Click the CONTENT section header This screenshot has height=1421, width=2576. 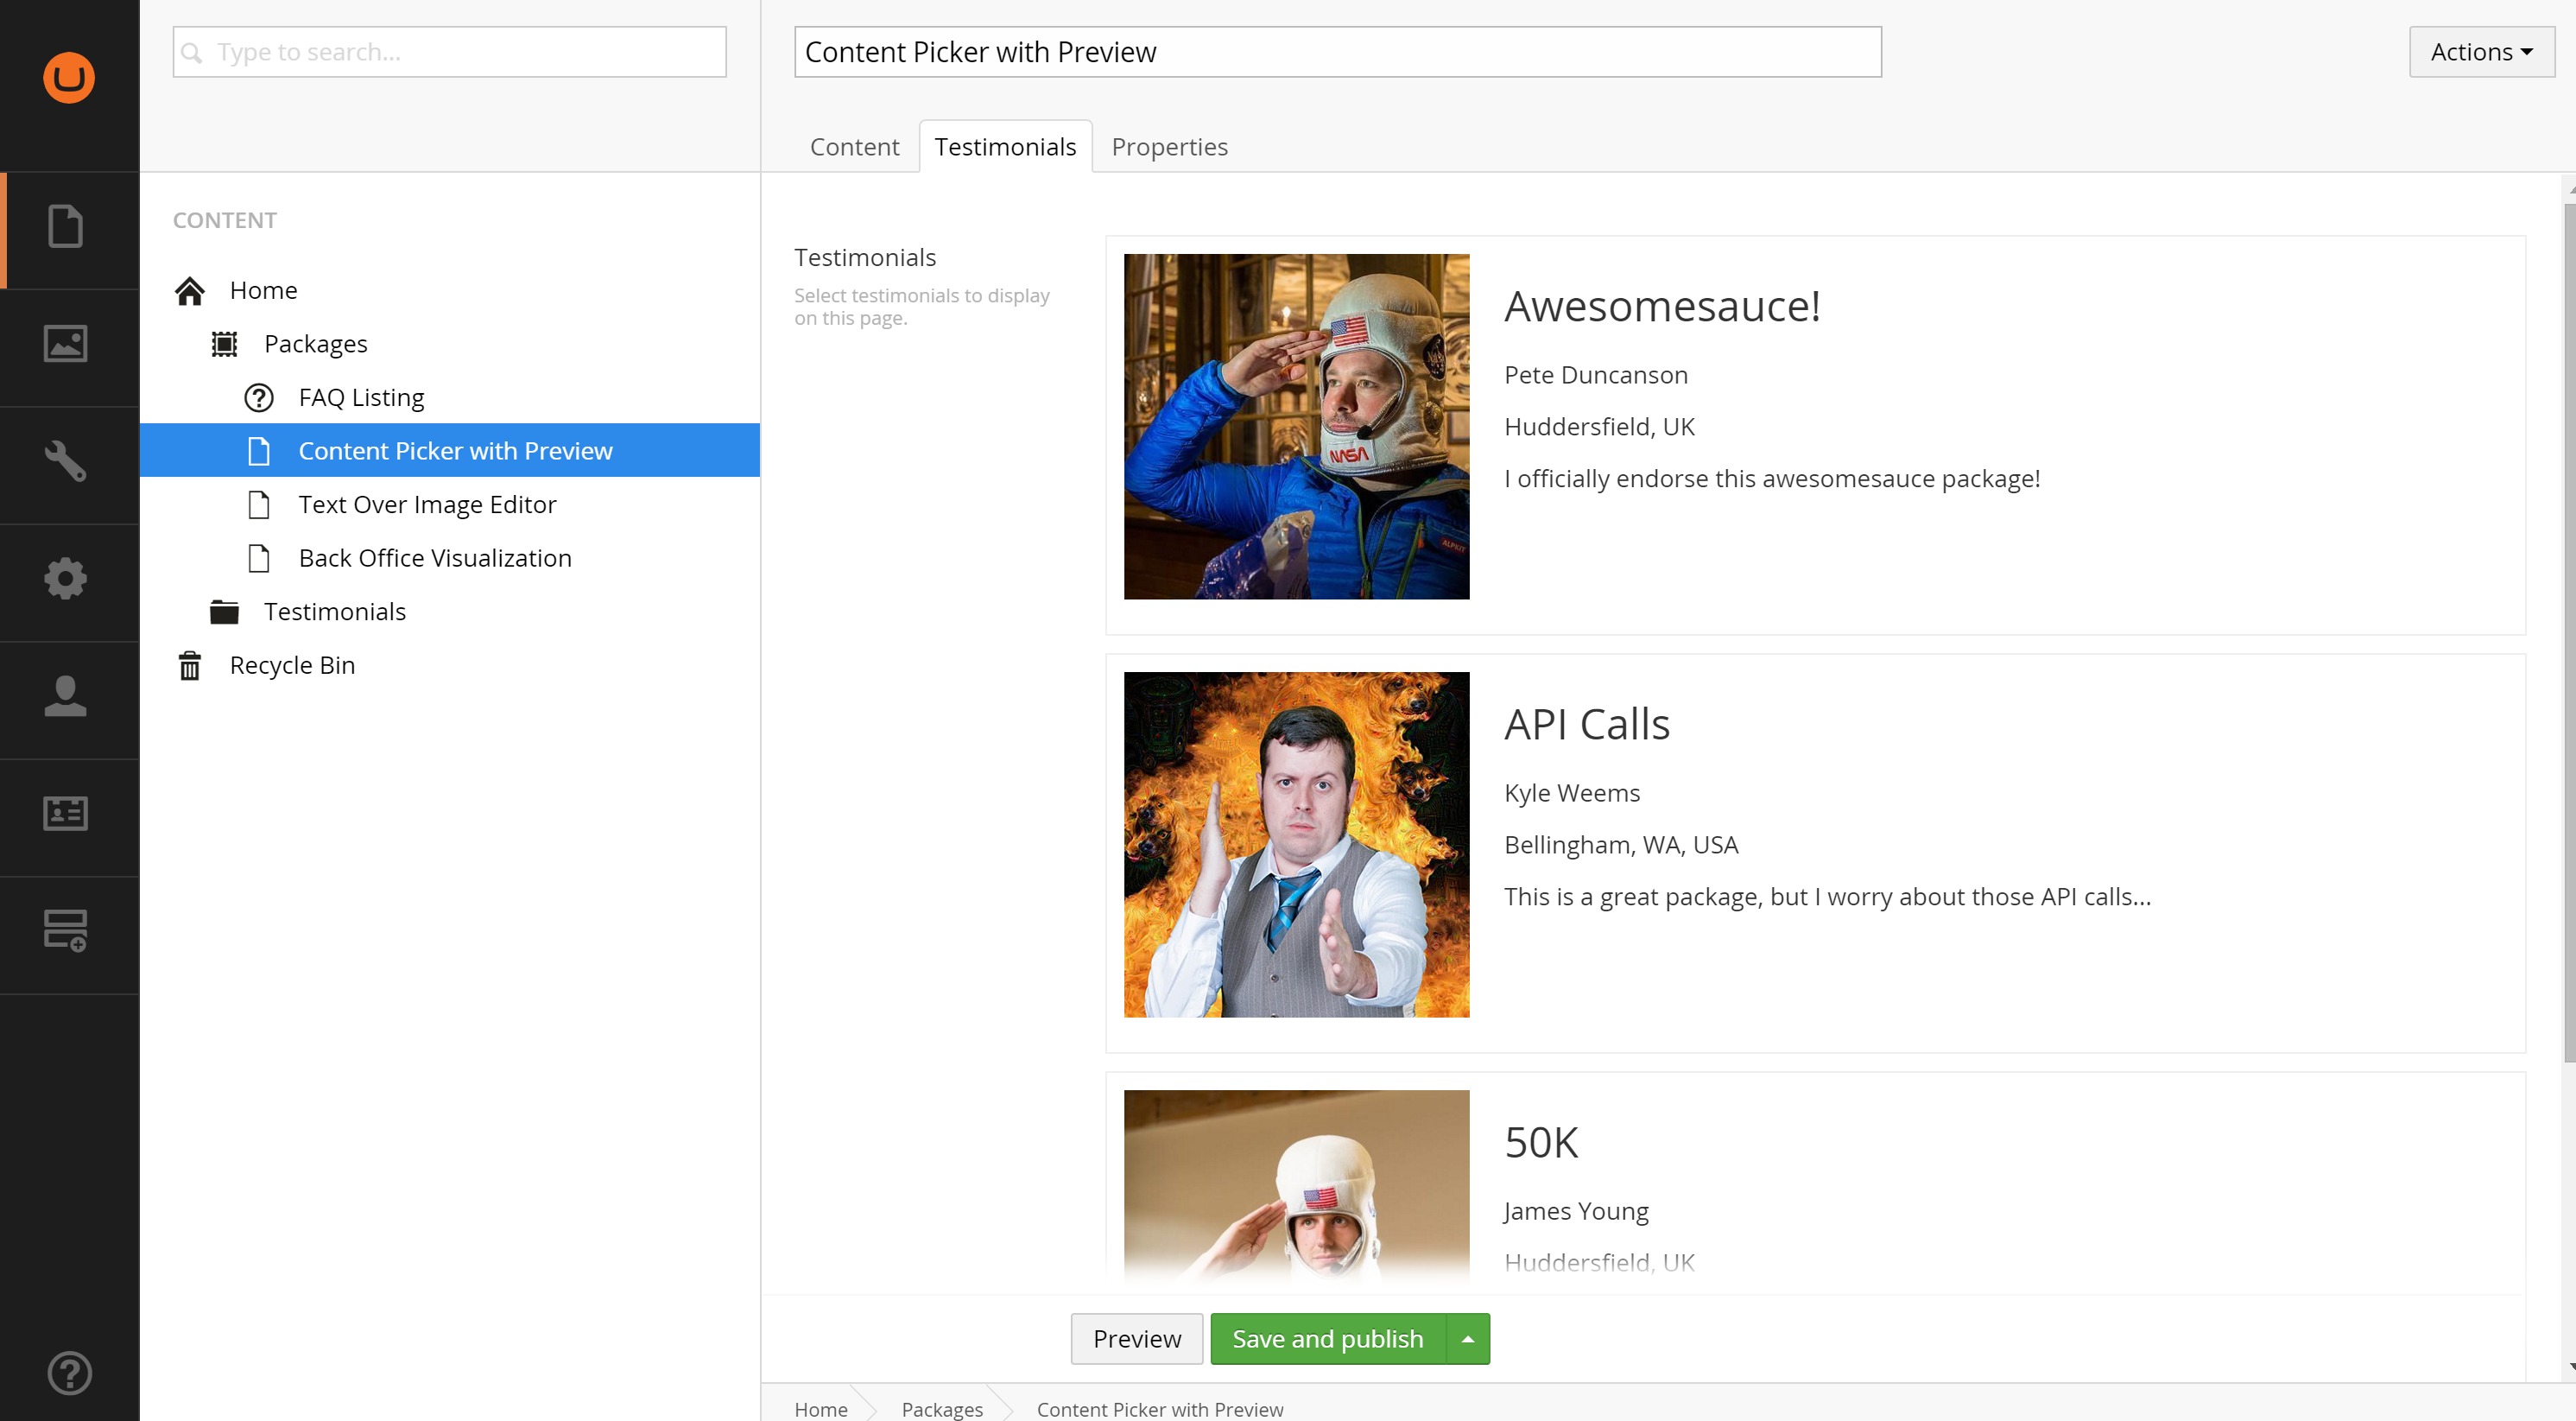click(225, 220)
